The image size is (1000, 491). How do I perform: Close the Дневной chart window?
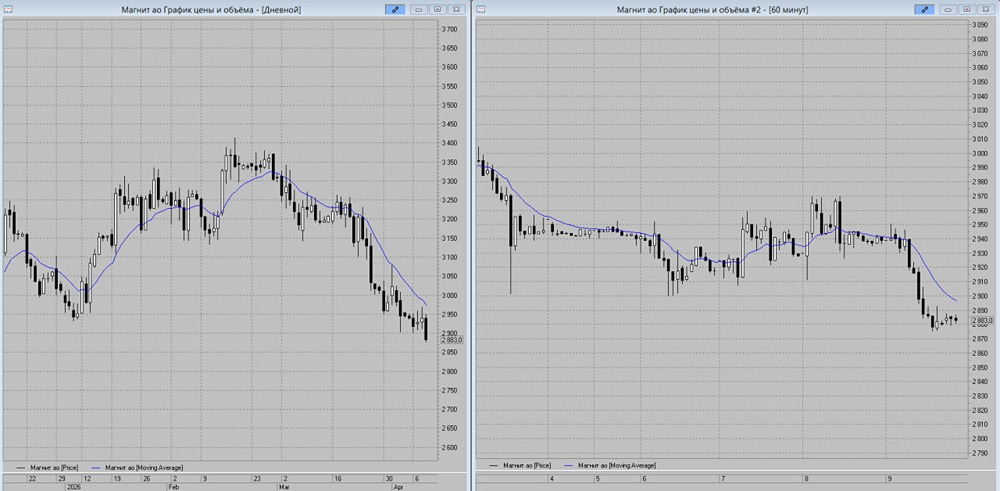[455, 10]
